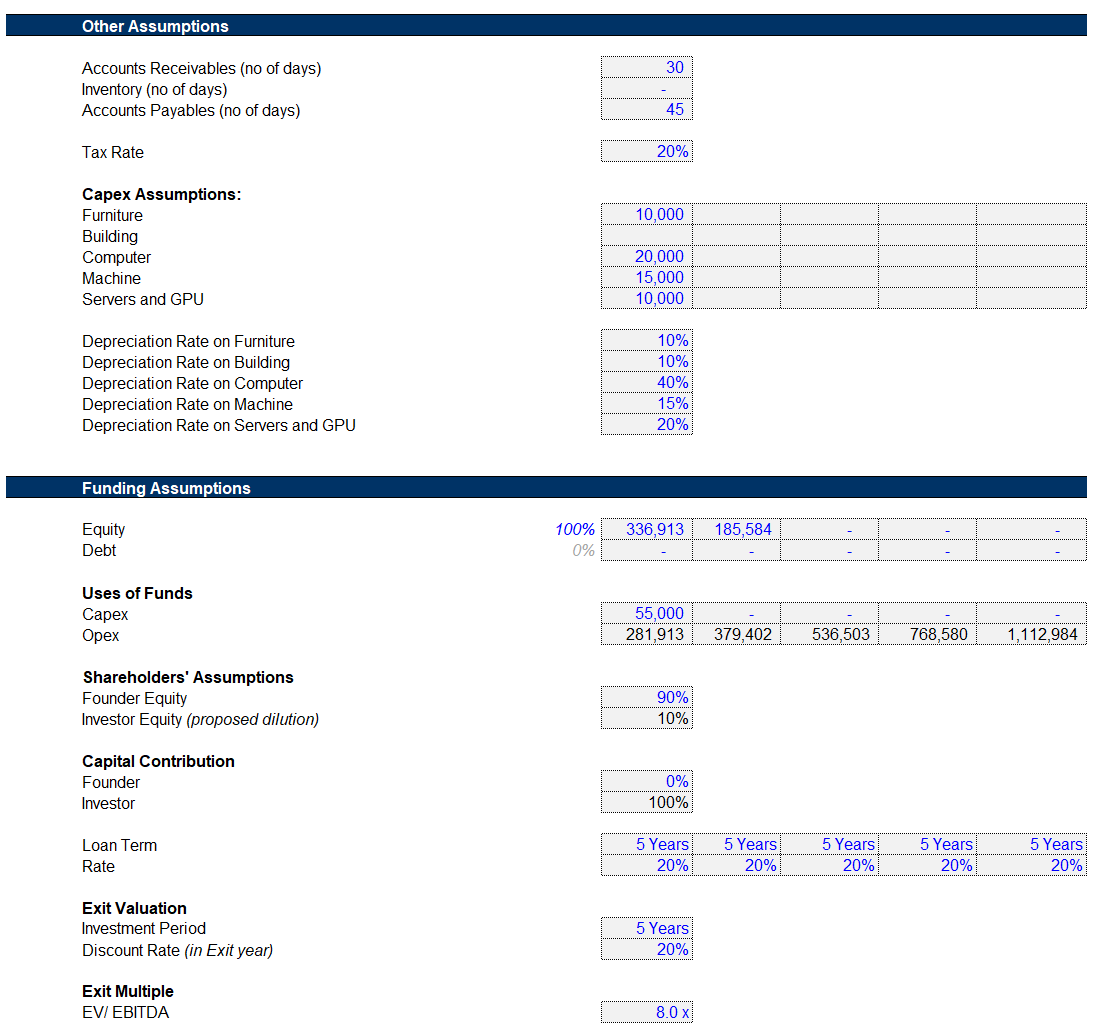Click the Capex uses of funds 55,000
Screen dimensions: 1114x1033
pos(646,614)
